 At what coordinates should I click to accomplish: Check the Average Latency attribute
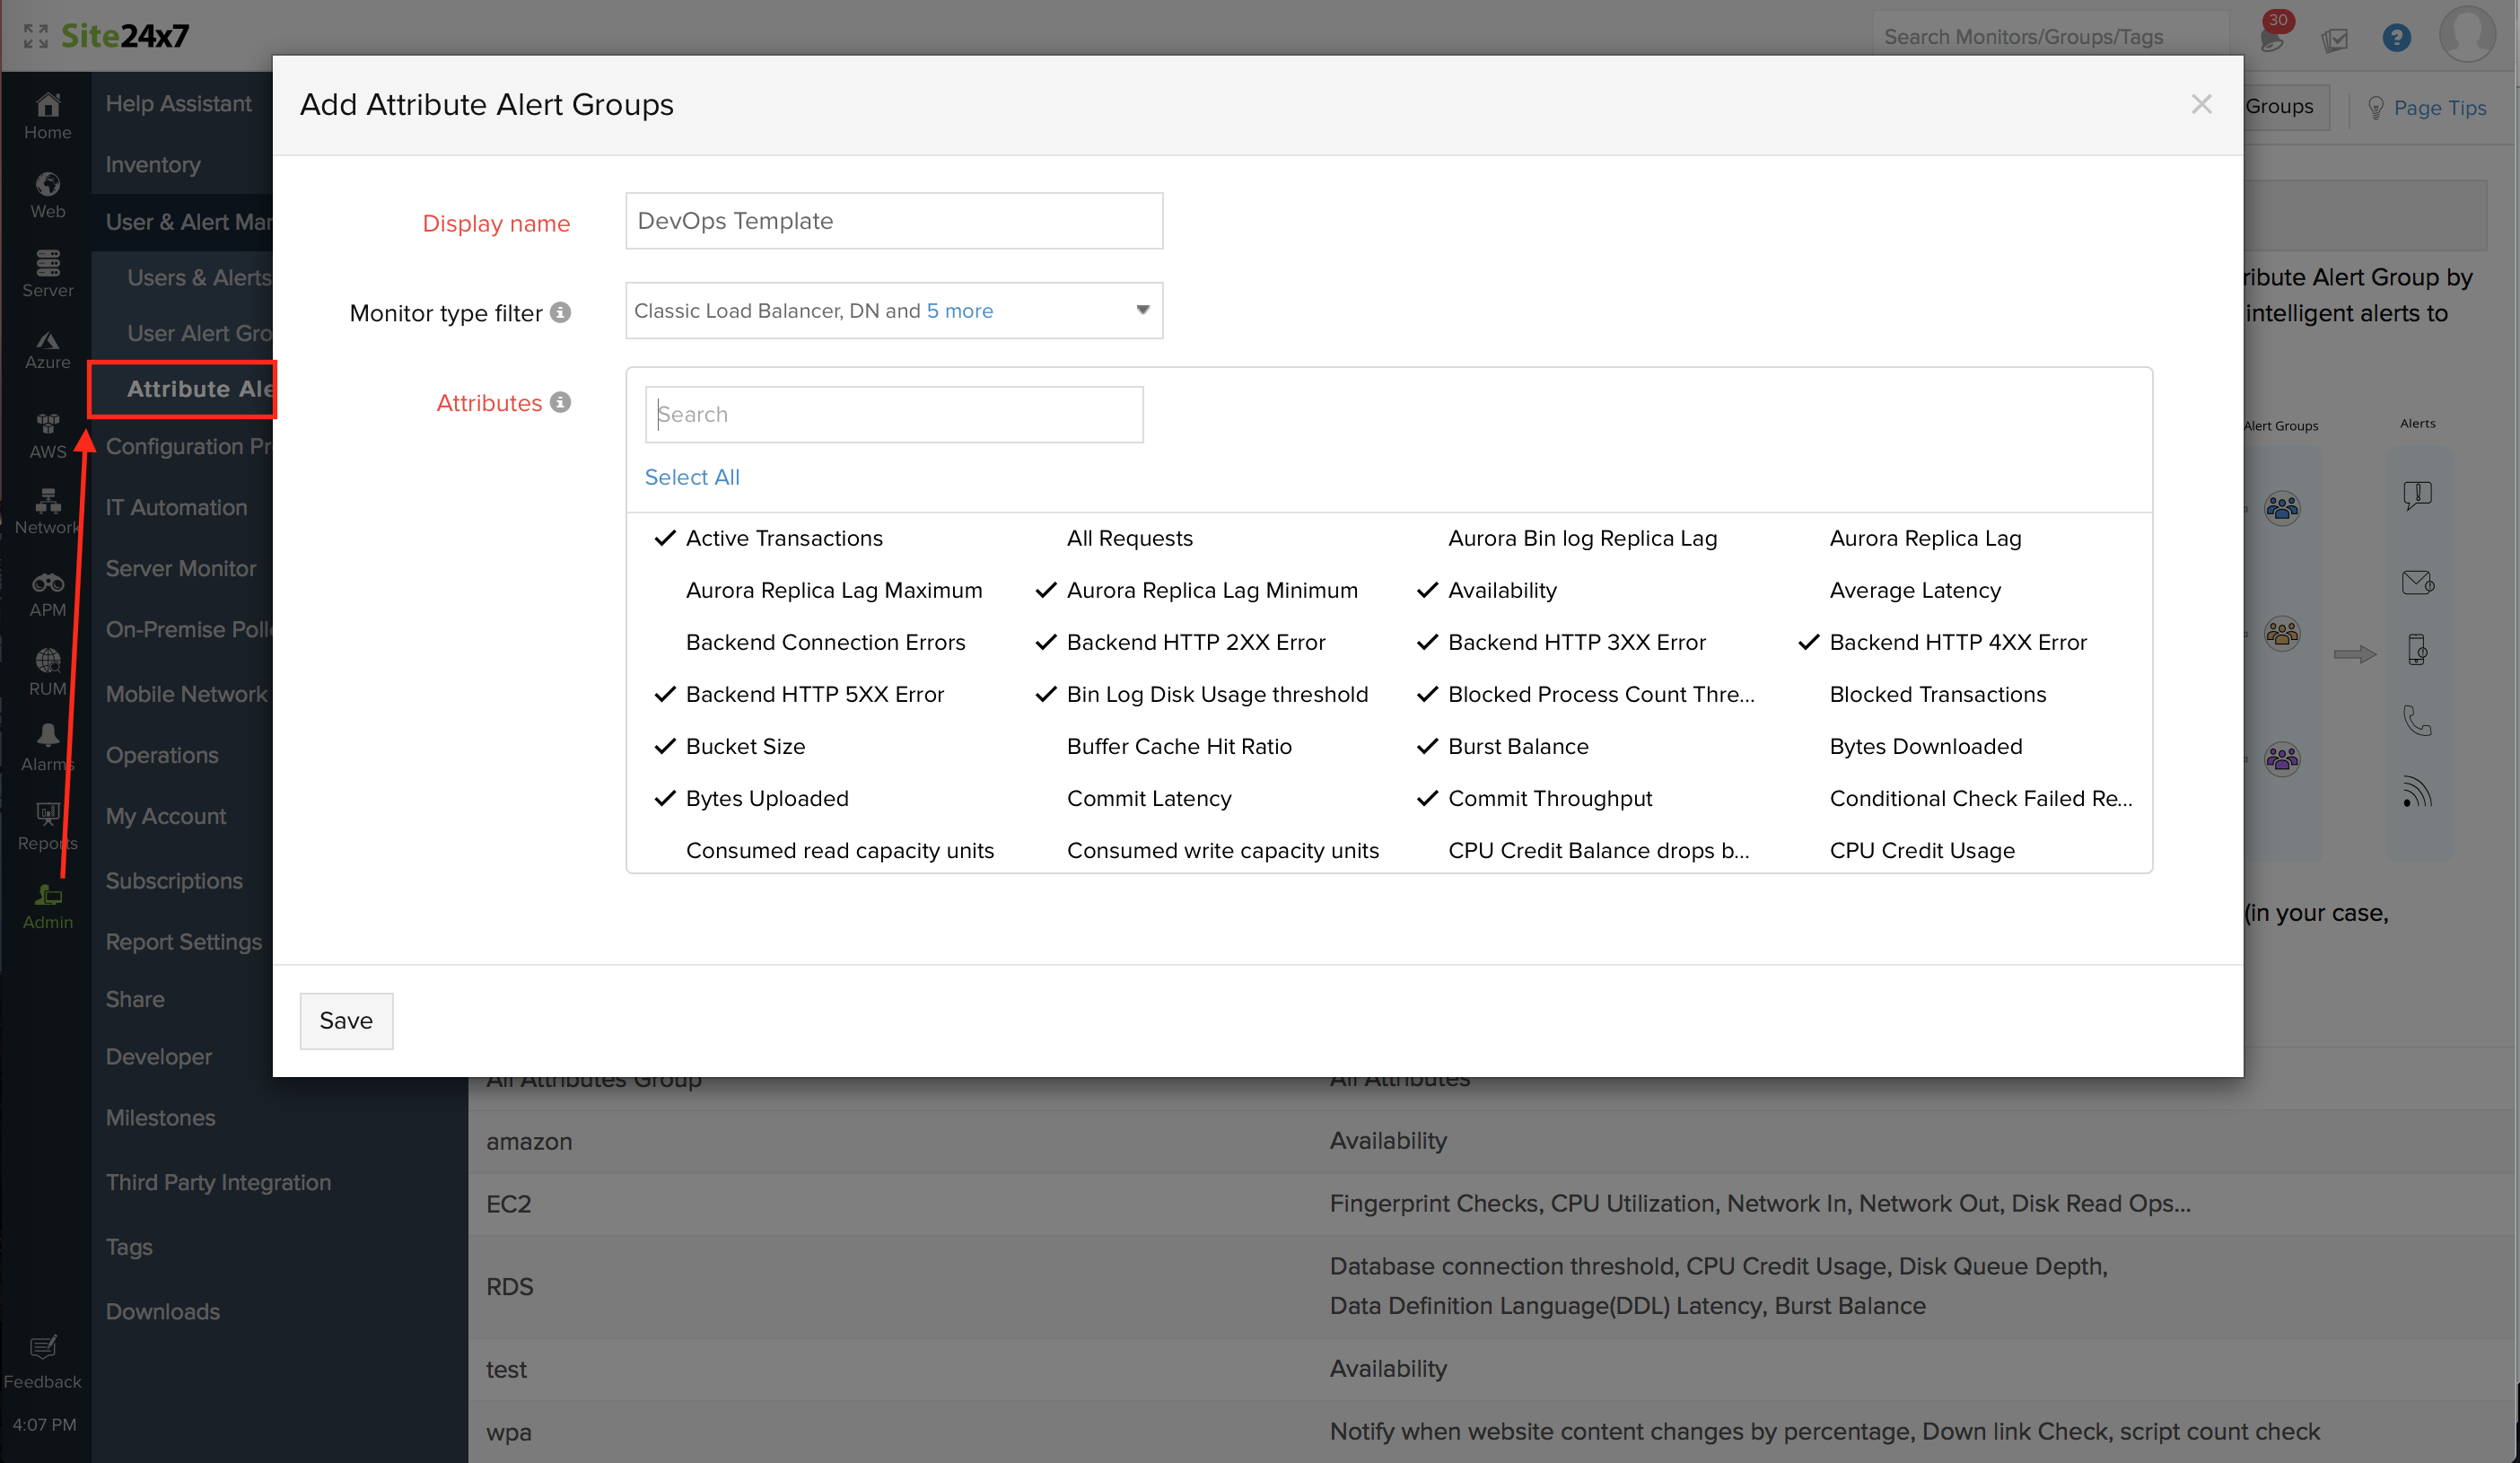[1914, 590]
